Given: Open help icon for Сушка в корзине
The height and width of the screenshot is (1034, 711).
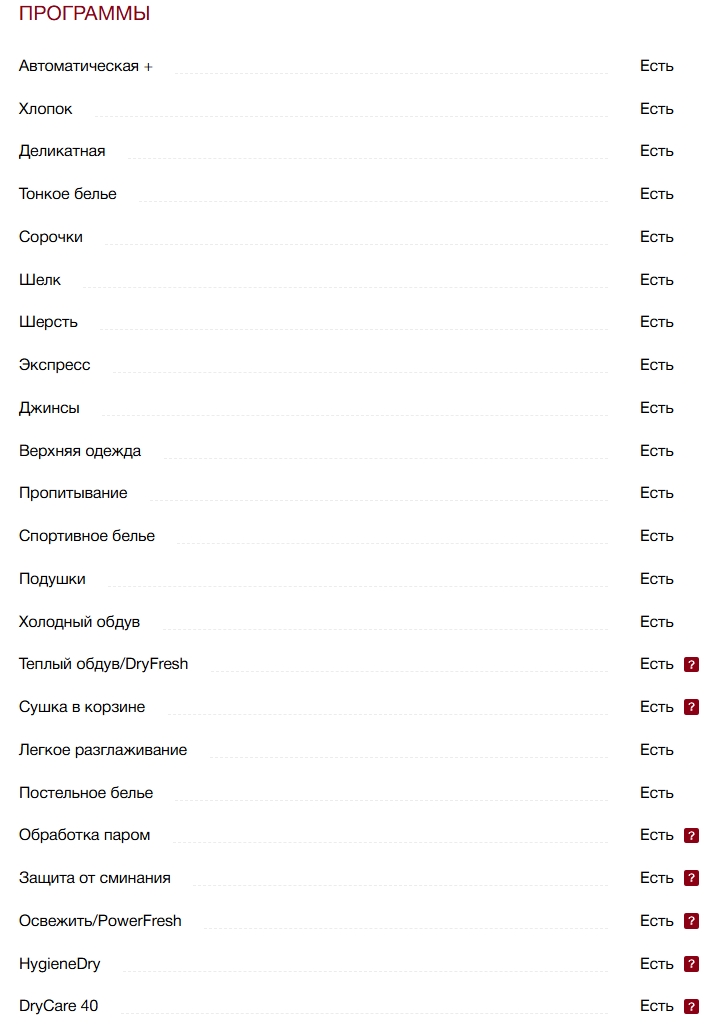Looking at the screenshot, I should click(691, 707).
